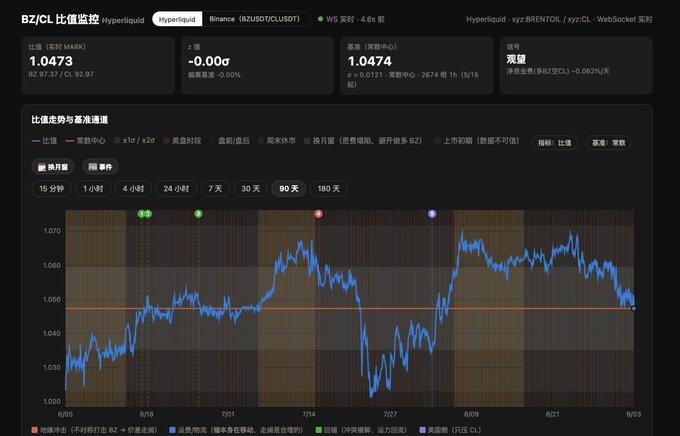Click the BZ/CL 比值监控 page title
This screenshot has width=680, height=436.
[x=60, y=20]
